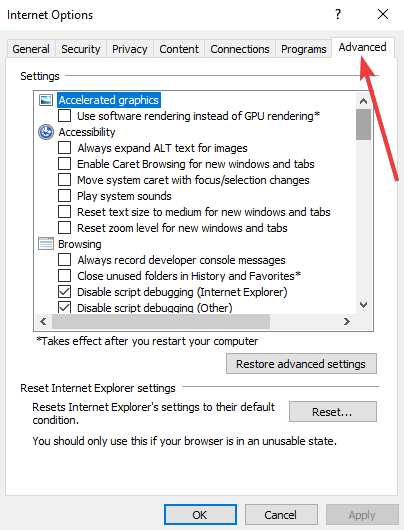Click Restore advanced settings button
Viewport: 404px width, 530px height.
pos(301,364)
